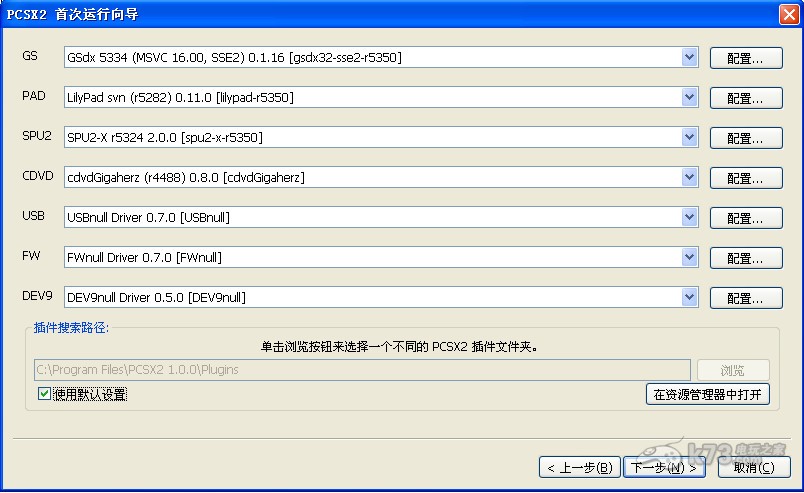This screenshot has width=804, height=493.
Task: Uncheck the 使用默认设置 checkbox
Action: [x=44, y=394]
